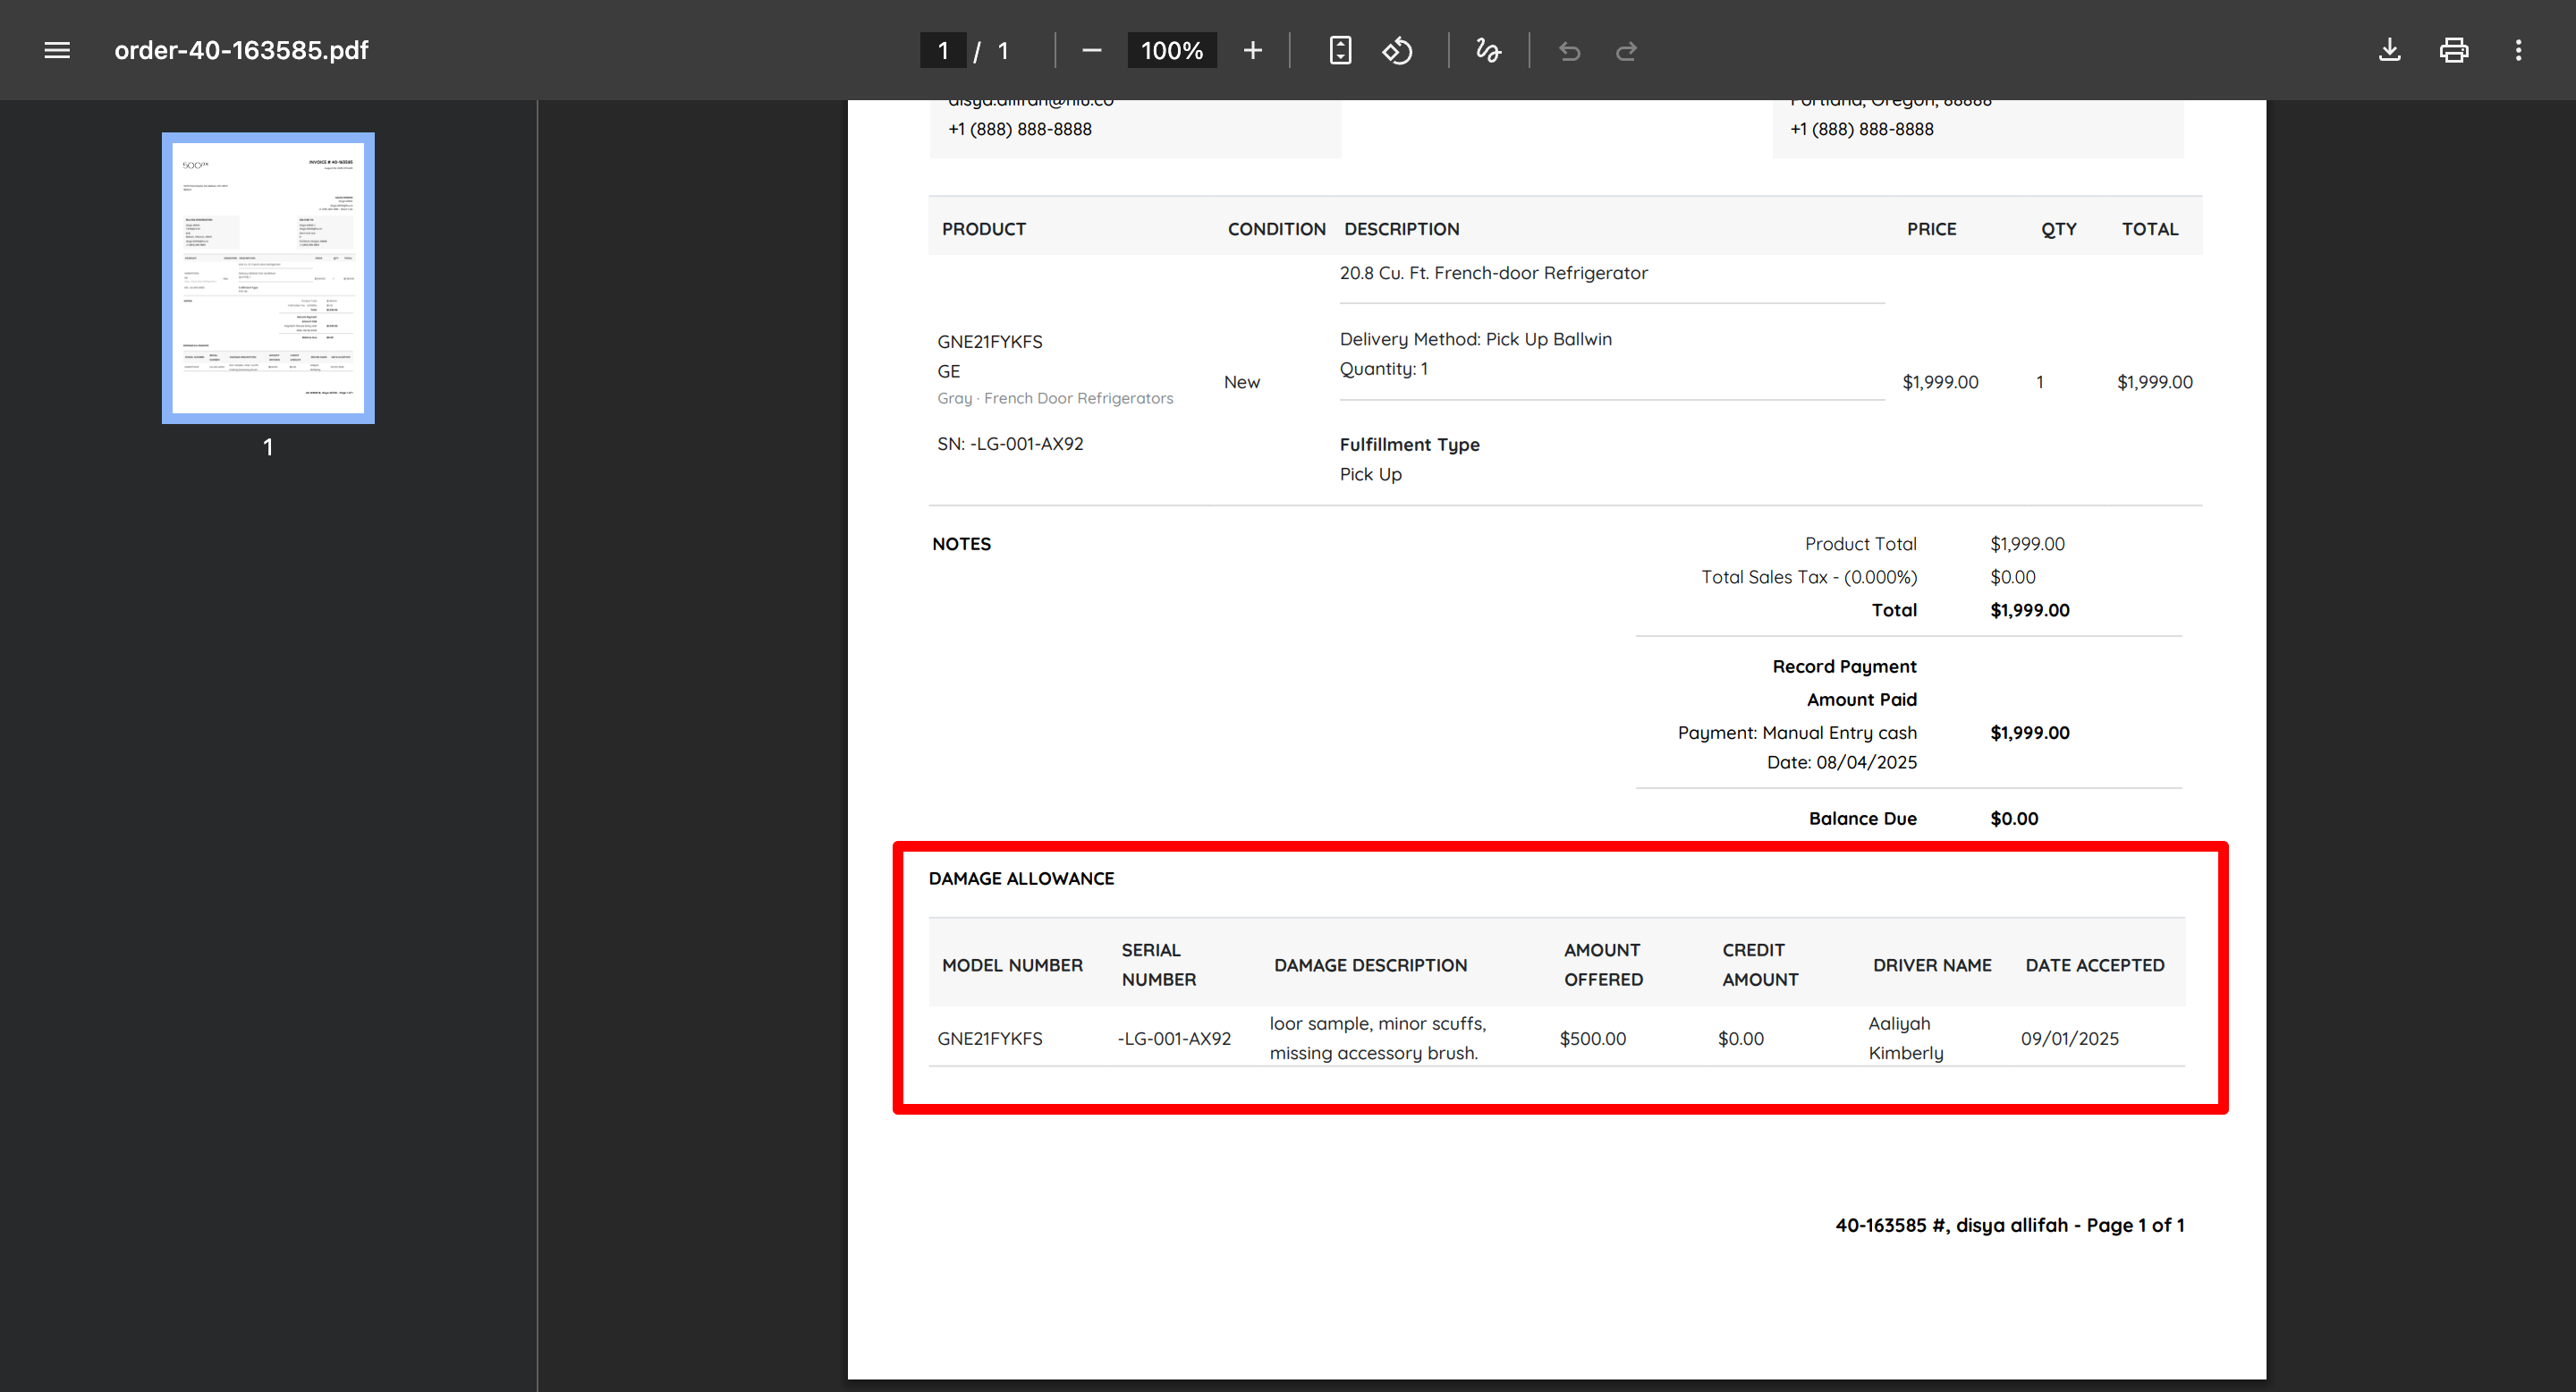Click the $0.00 credit amount cell
Screen dimensions: 2576x1392
click(1740, 1039)
